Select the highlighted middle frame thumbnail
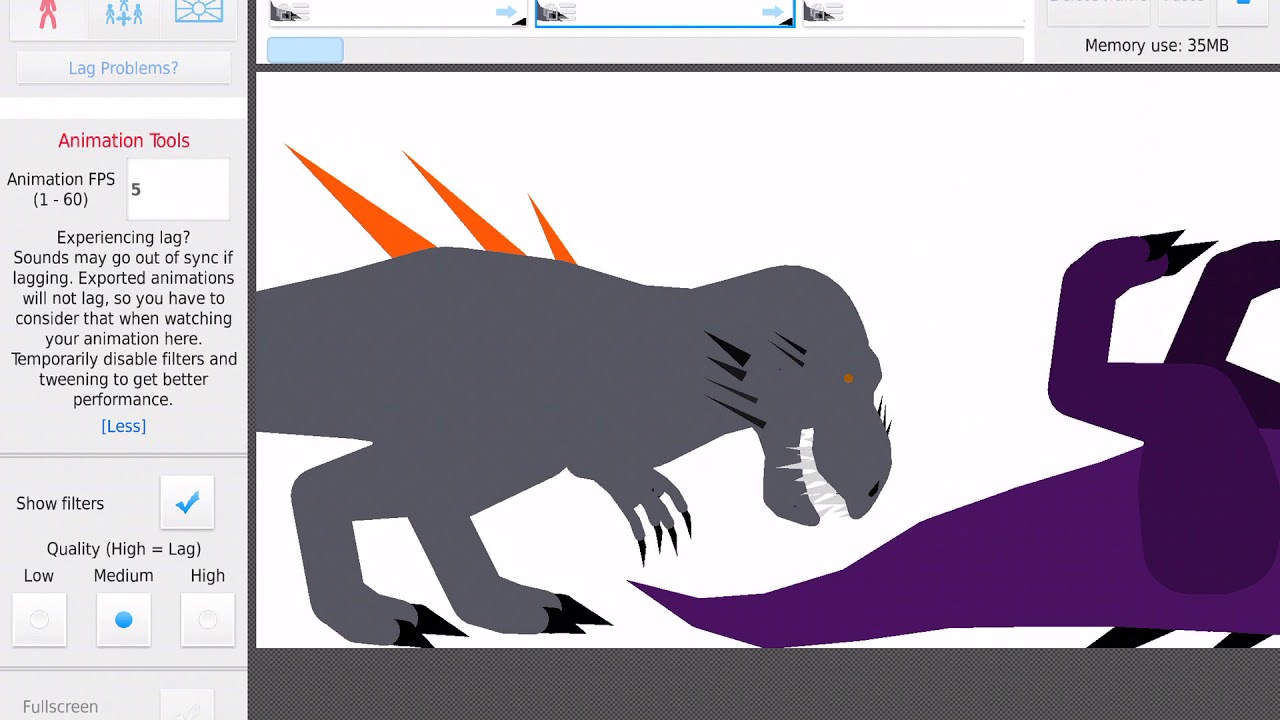The image size is (1280, 720). [665, 13]
